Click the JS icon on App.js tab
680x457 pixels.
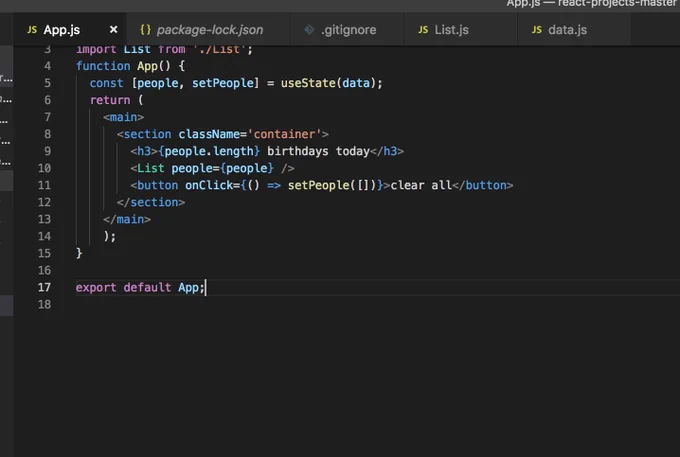[32, 29]
